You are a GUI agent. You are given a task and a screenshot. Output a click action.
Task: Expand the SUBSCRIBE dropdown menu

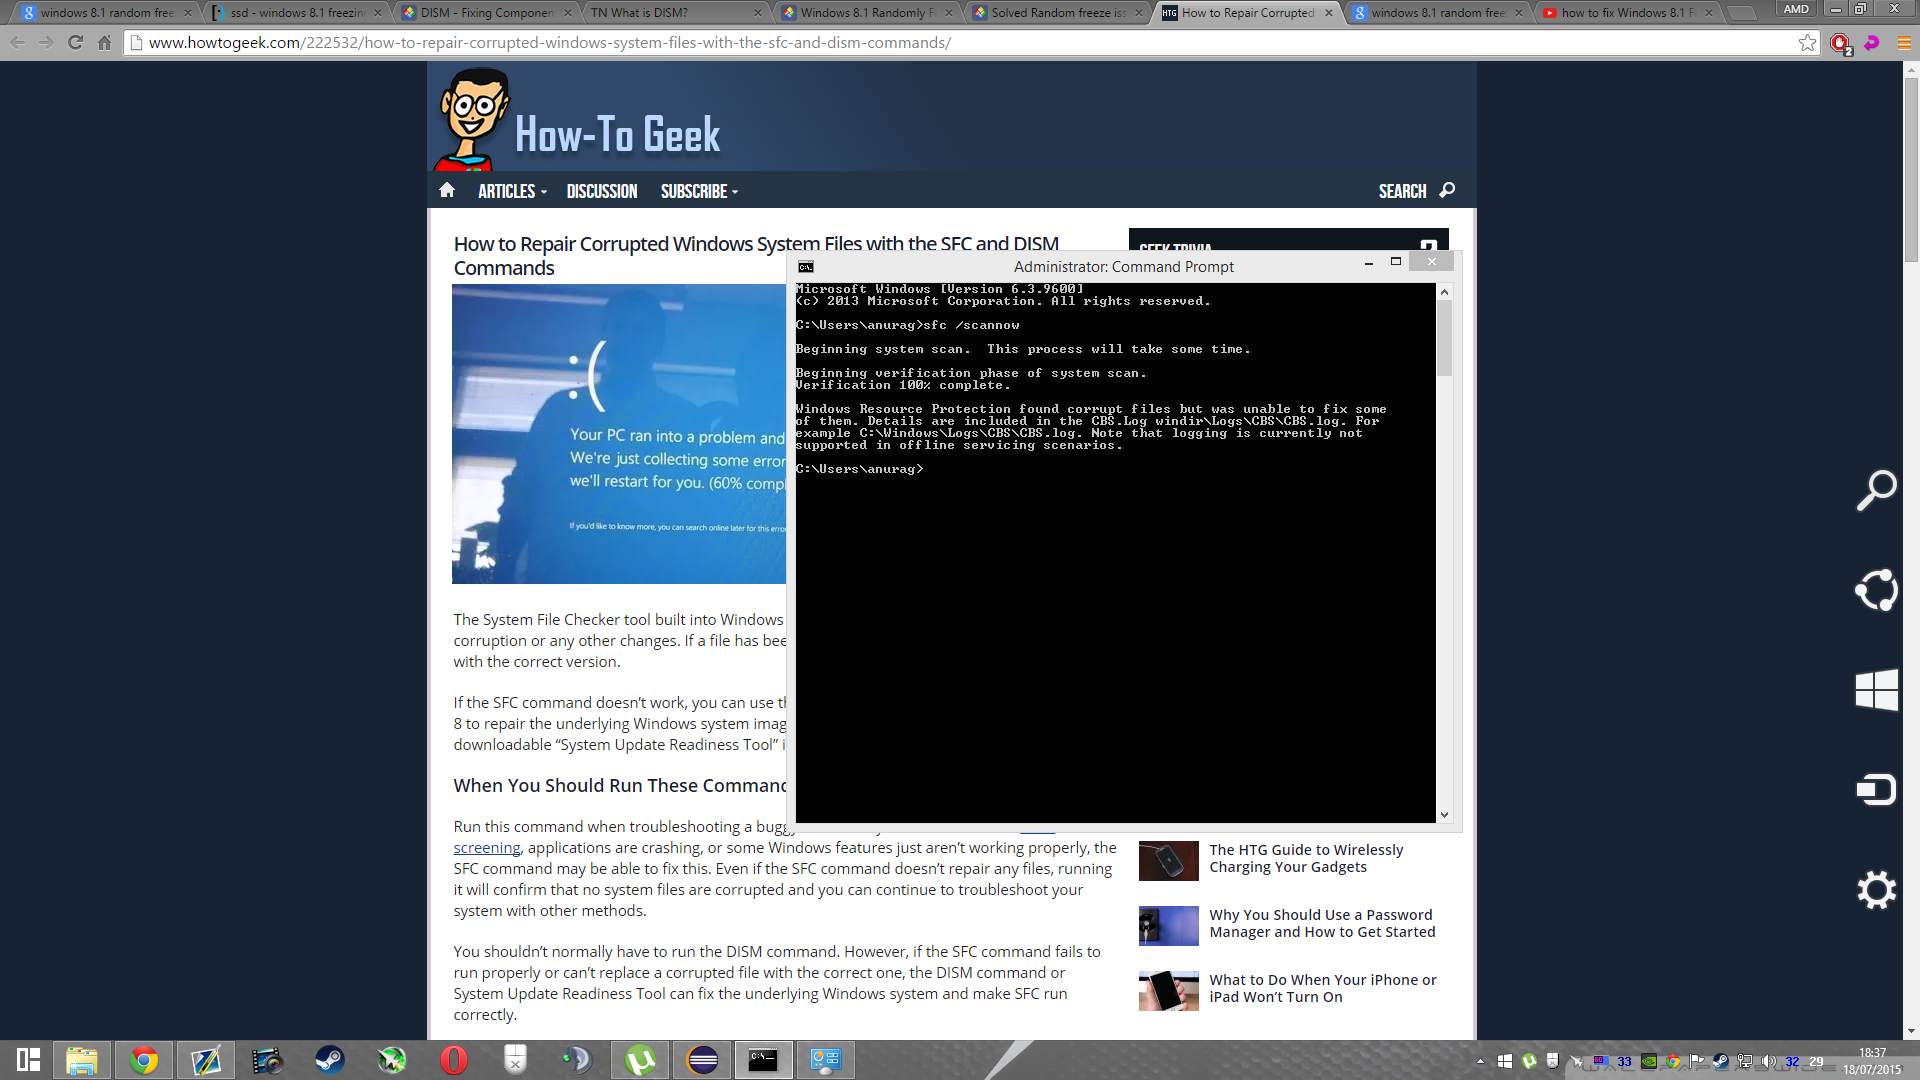coord(699,191)
